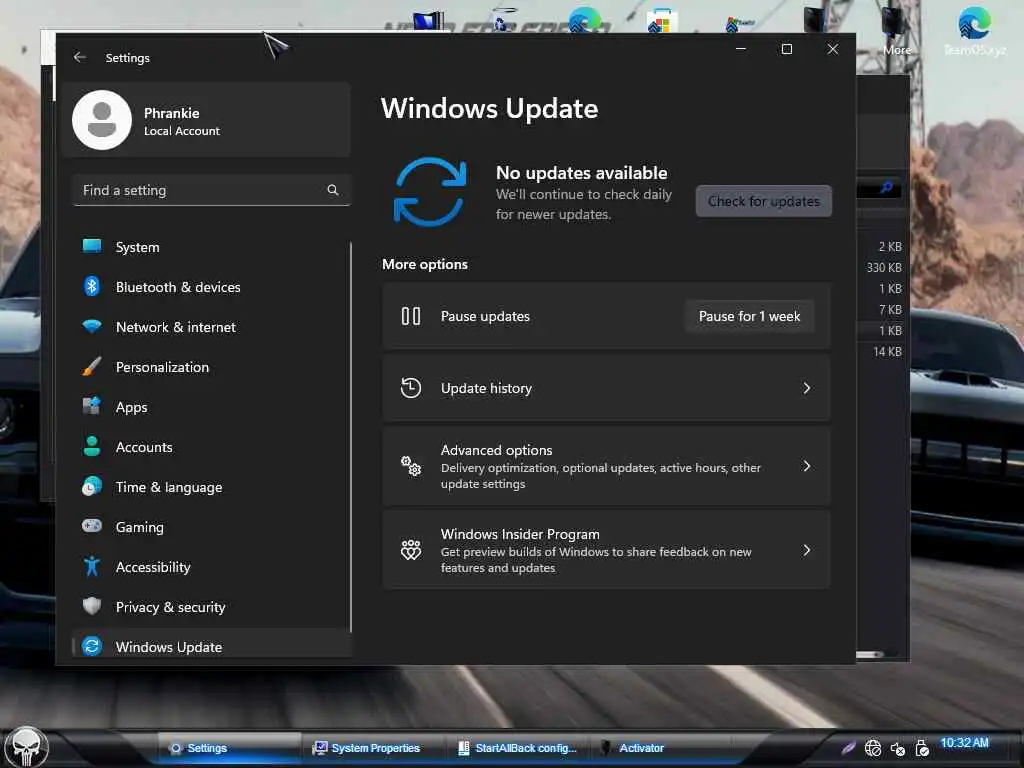Image resolution: width=1024 pixels, height=768 pixels.
Task: Click the taskbar clock 10:32 AM
Action: pos(964,743)
